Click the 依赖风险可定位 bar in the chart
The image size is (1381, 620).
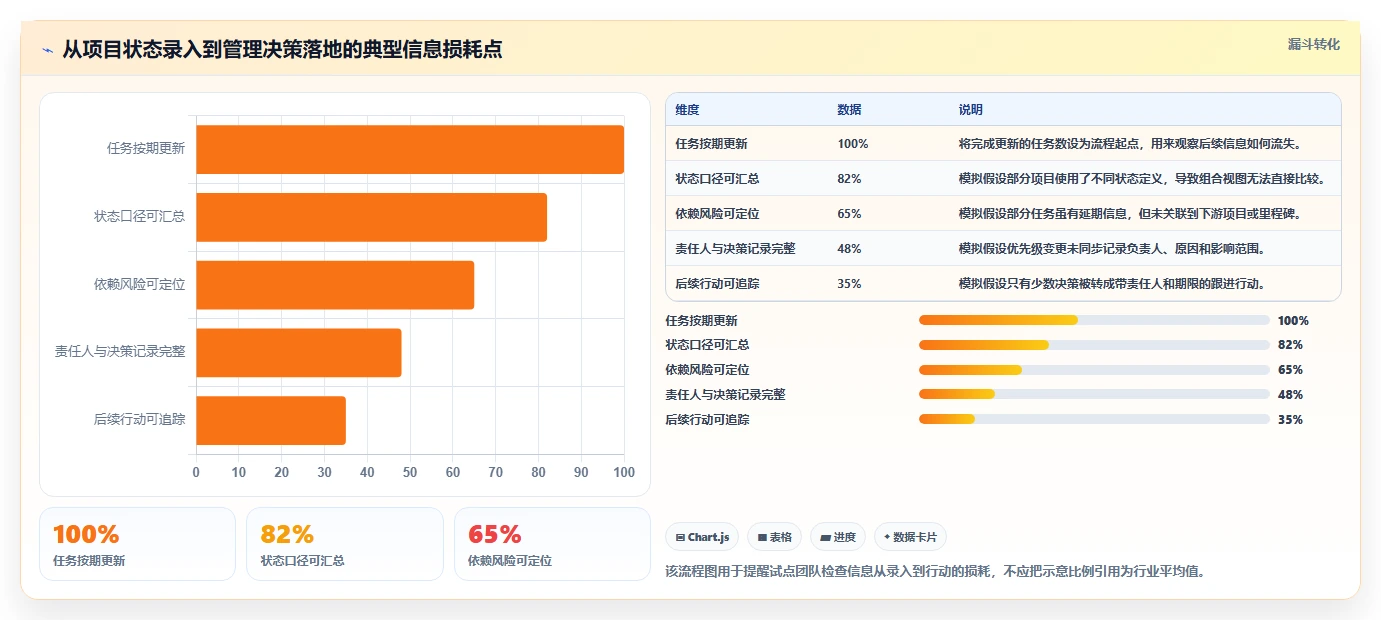[335, 285]
